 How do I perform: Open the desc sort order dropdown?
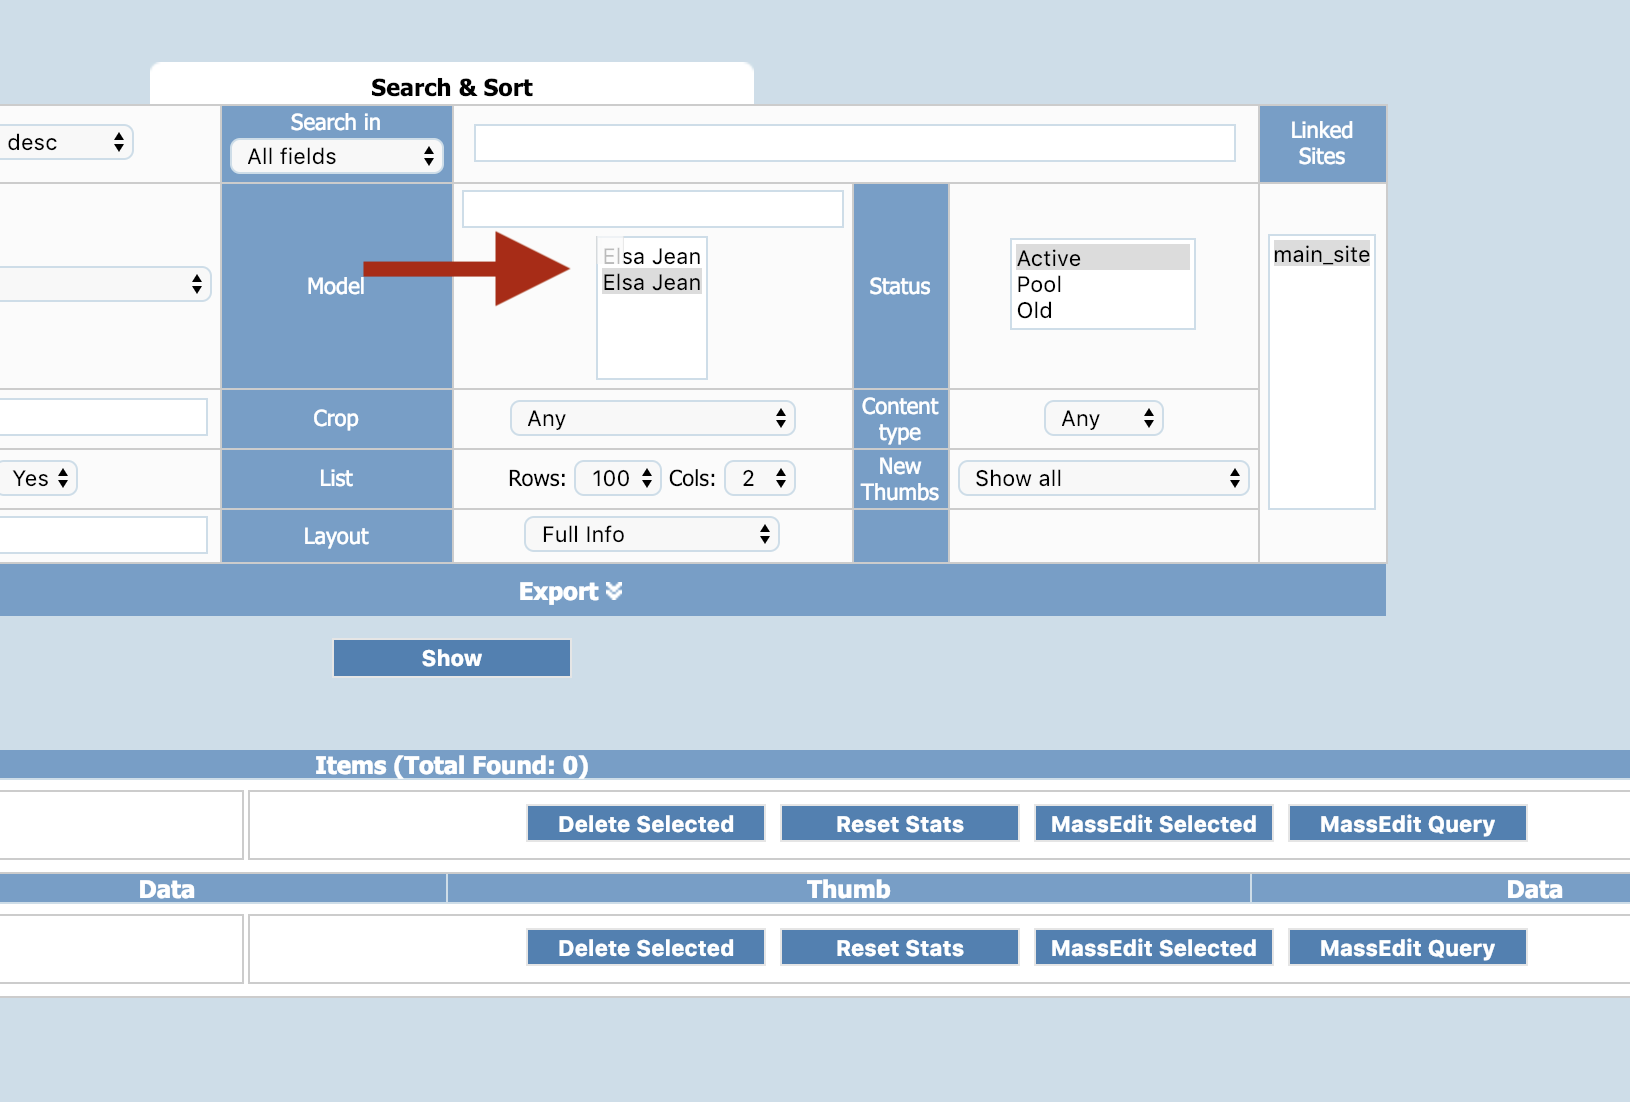pos(66,142)
